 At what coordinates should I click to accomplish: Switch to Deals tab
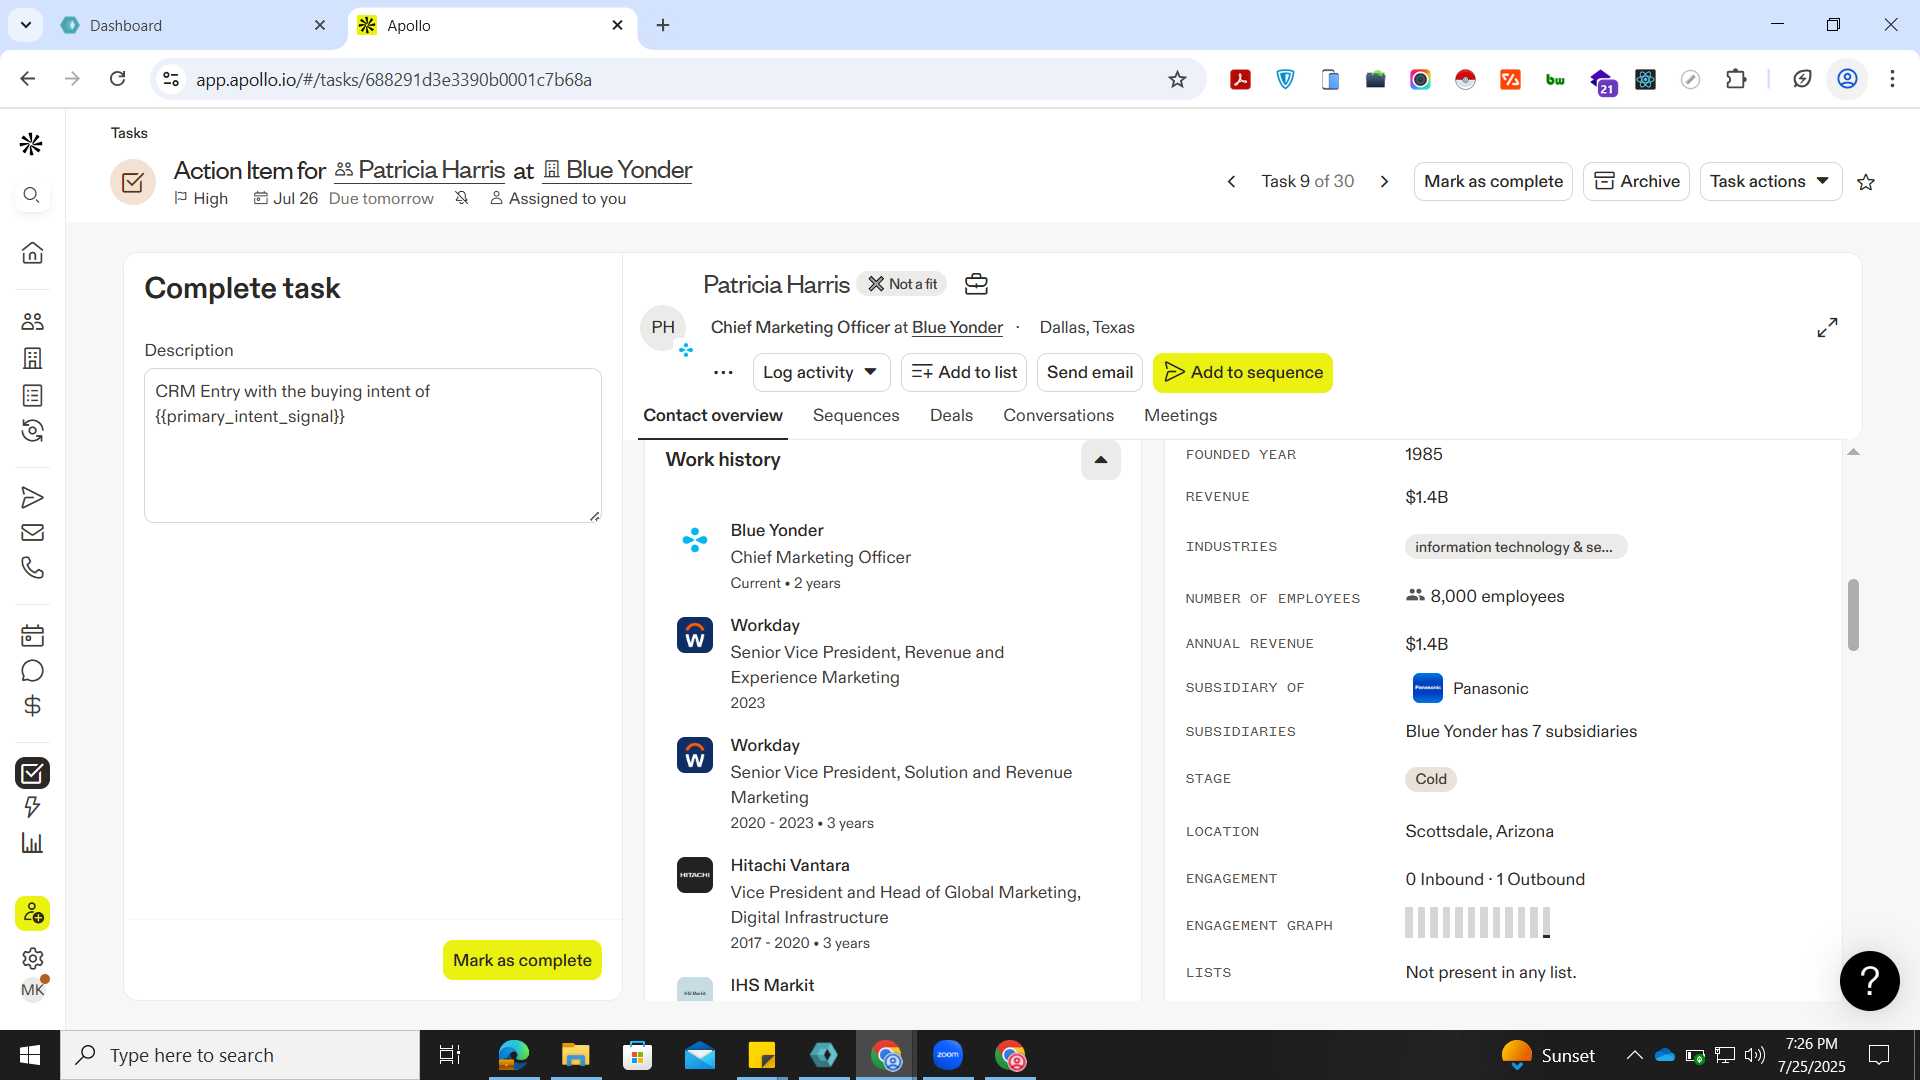(x=951, y=415)
